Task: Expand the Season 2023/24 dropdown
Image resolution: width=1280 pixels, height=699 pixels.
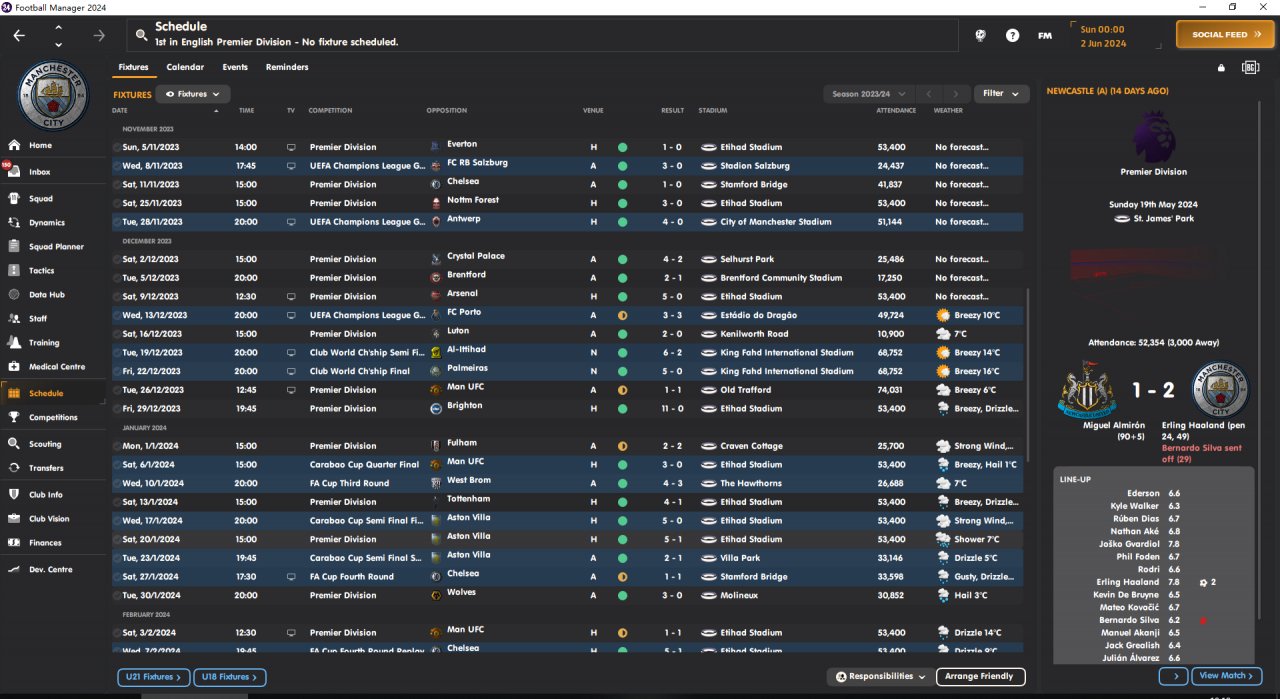Action: 867,94
